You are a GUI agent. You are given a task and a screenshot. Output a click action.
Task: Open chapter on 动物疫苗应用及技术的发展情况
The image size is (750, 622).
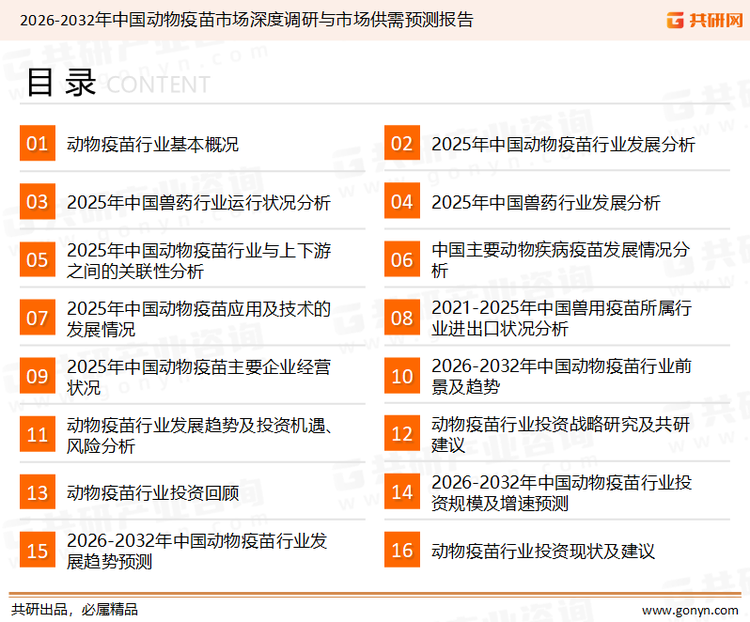(x=199, y=319)
